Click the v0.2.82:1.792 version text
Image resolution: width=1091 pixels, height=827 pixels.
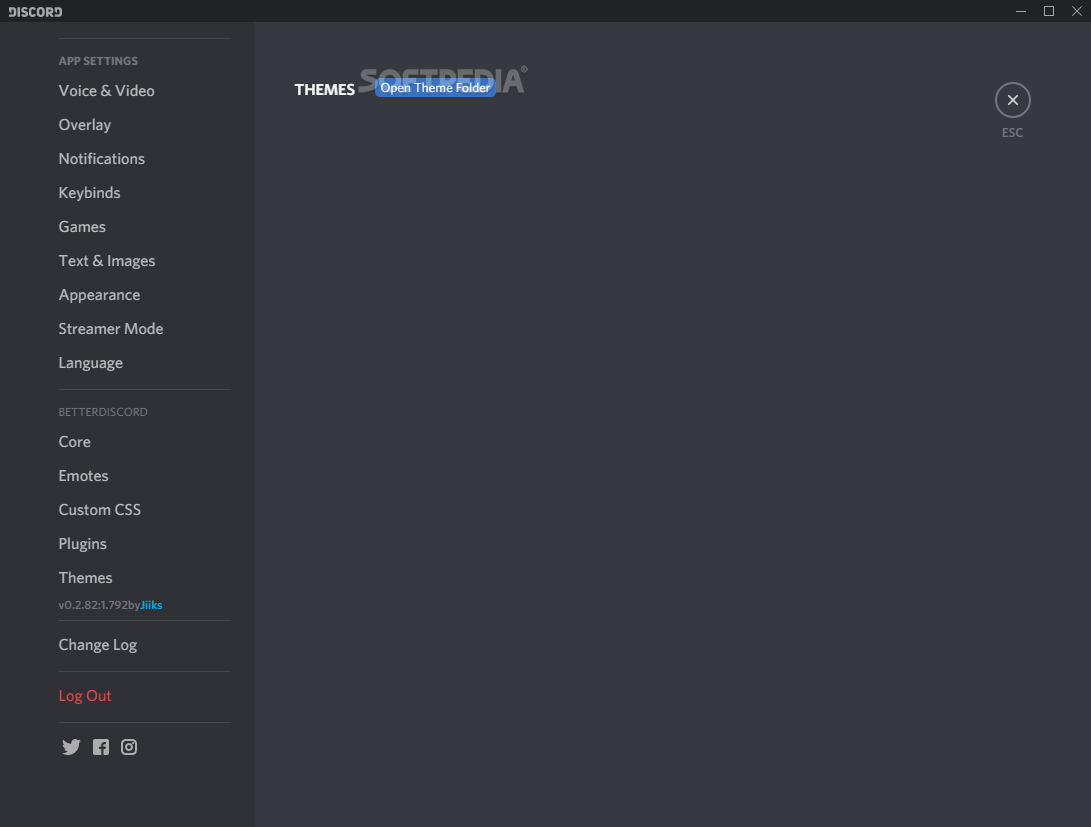pos(93,605)
